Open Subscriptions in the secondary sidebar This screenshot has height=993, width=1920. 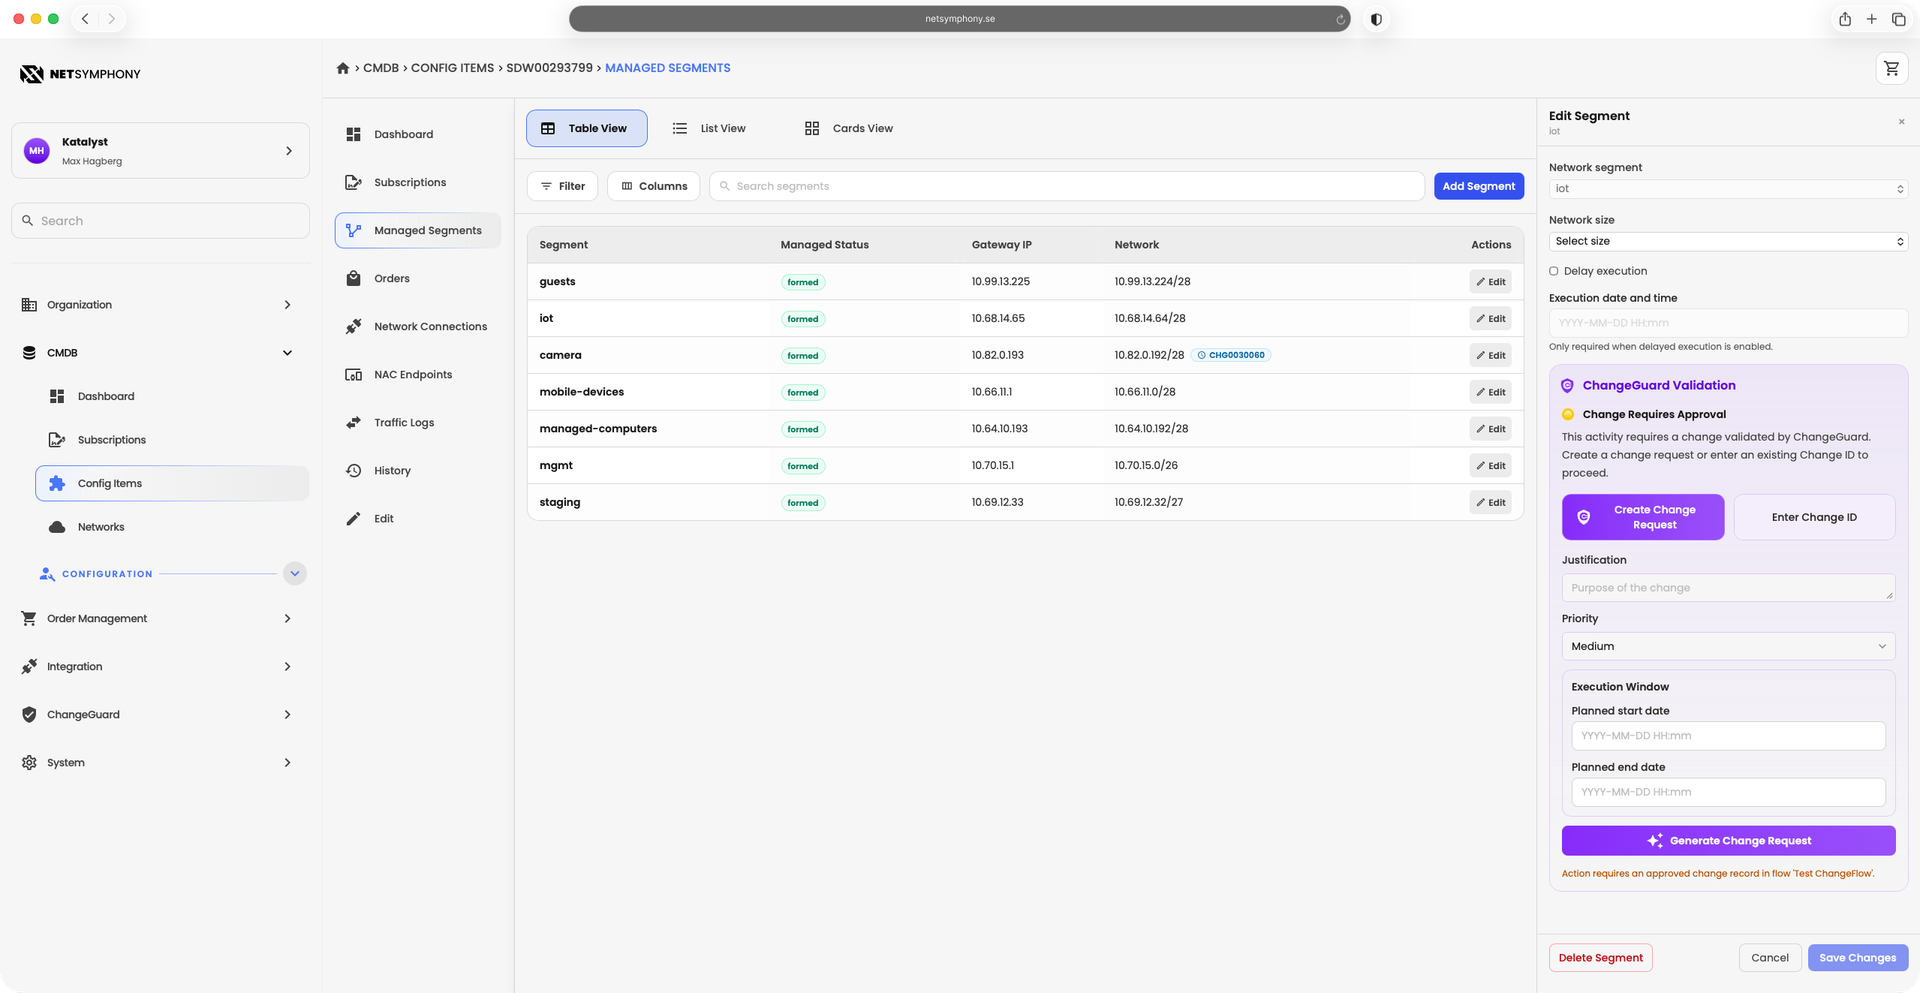click(x=418, y=182)
